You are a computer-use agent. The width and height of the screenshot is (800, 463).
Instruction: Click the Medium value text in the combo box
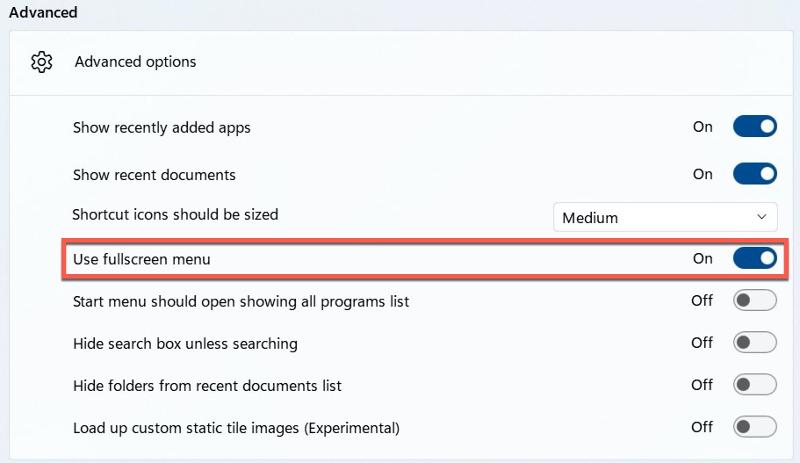tap(590, 218)
